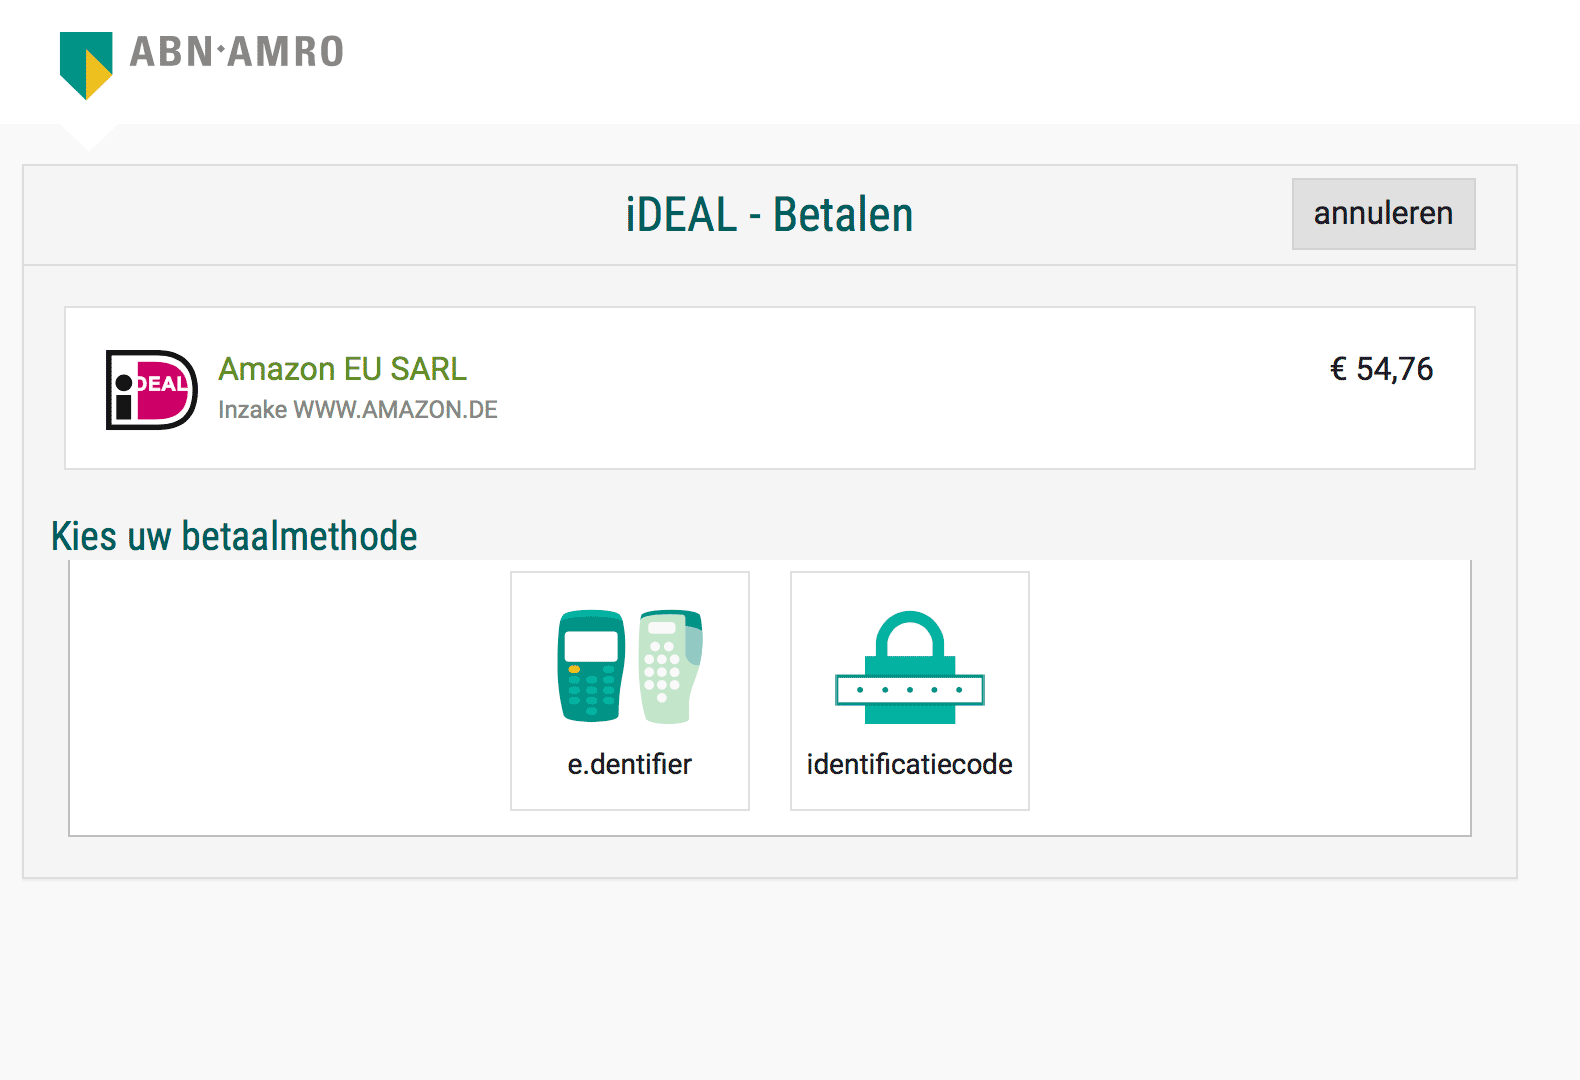Choose the identificatiecode label text
This screenshot has width=1580, height=1080.
coord(910,764)
